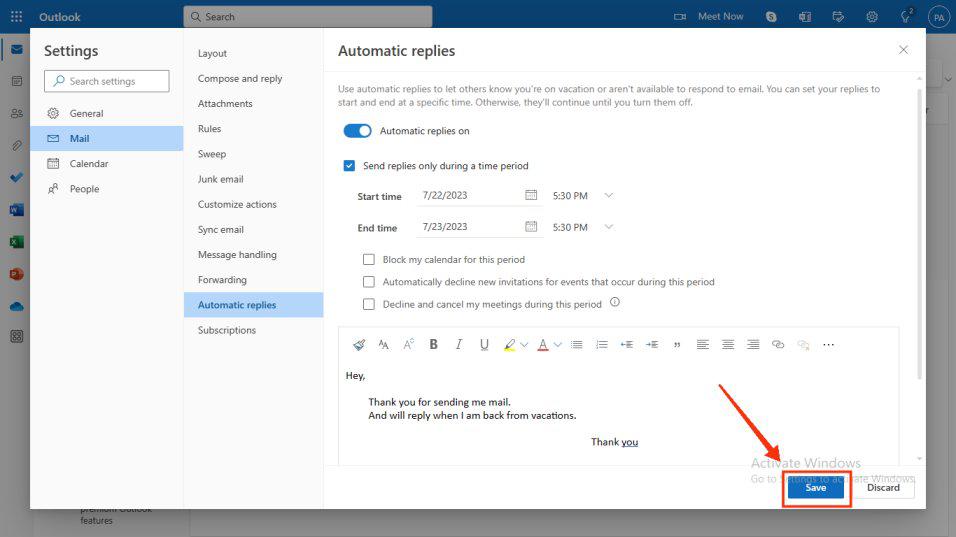The image size is (956, 537).
Task: Apply bold formatting in reply editor
Action: (x=433, y=344)
